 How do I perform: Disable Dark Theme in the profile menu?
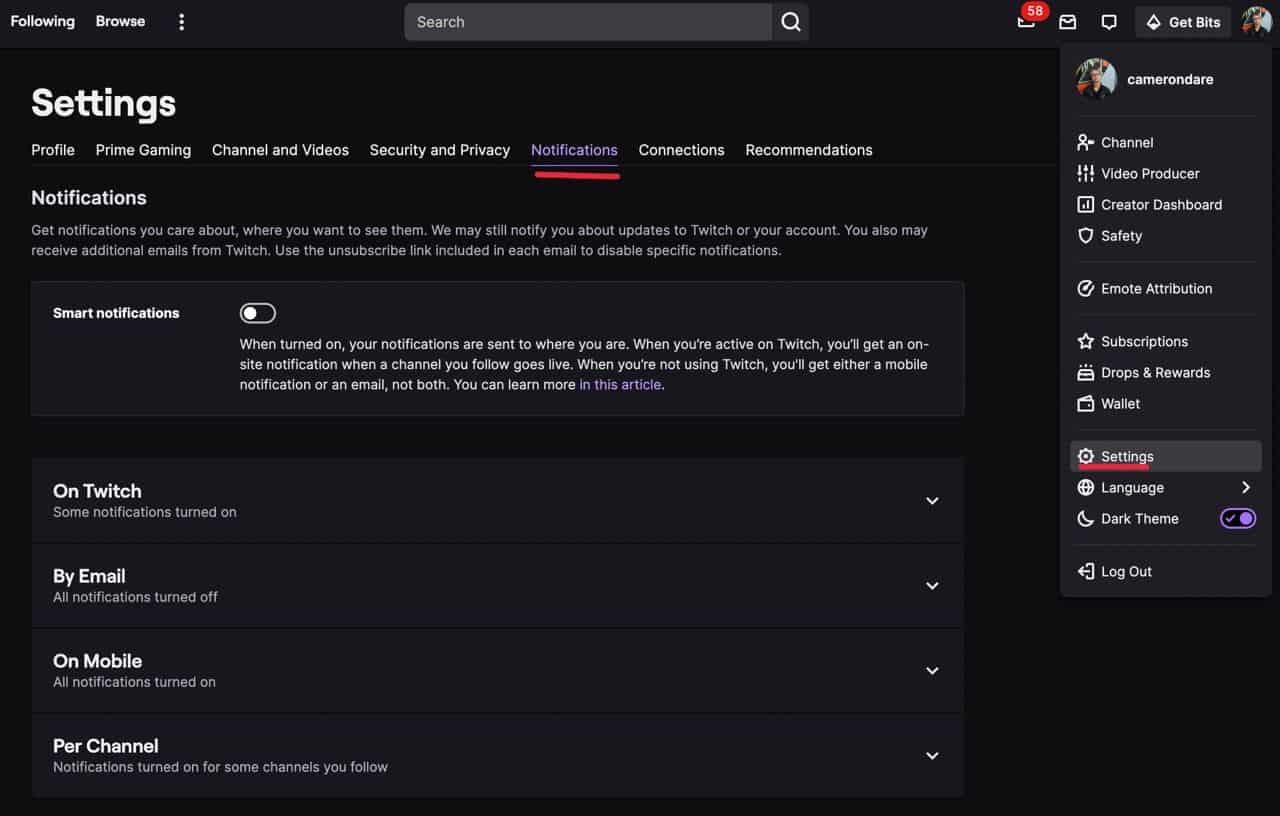pos(1237,518)
